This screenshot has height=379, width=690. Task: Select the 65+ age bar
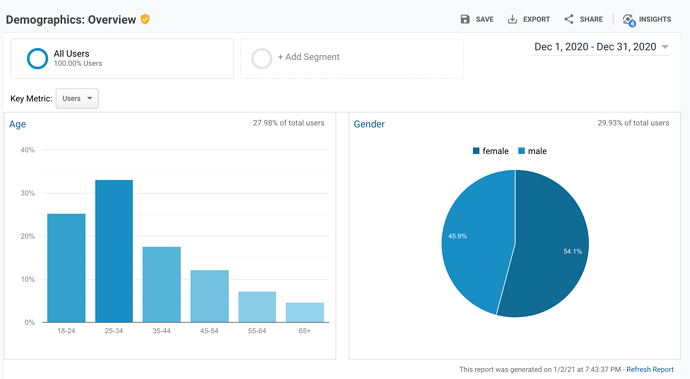pos(305,313)
